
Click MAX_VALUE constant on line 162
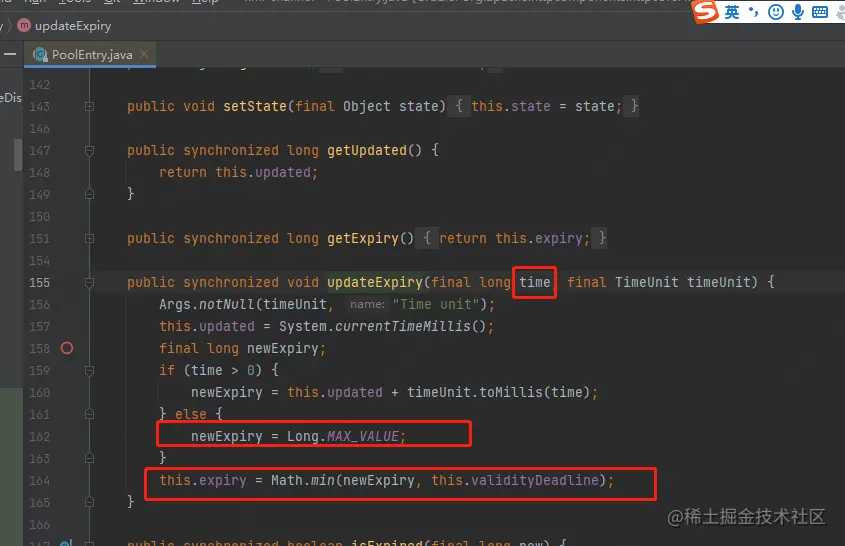click(363, 436)
